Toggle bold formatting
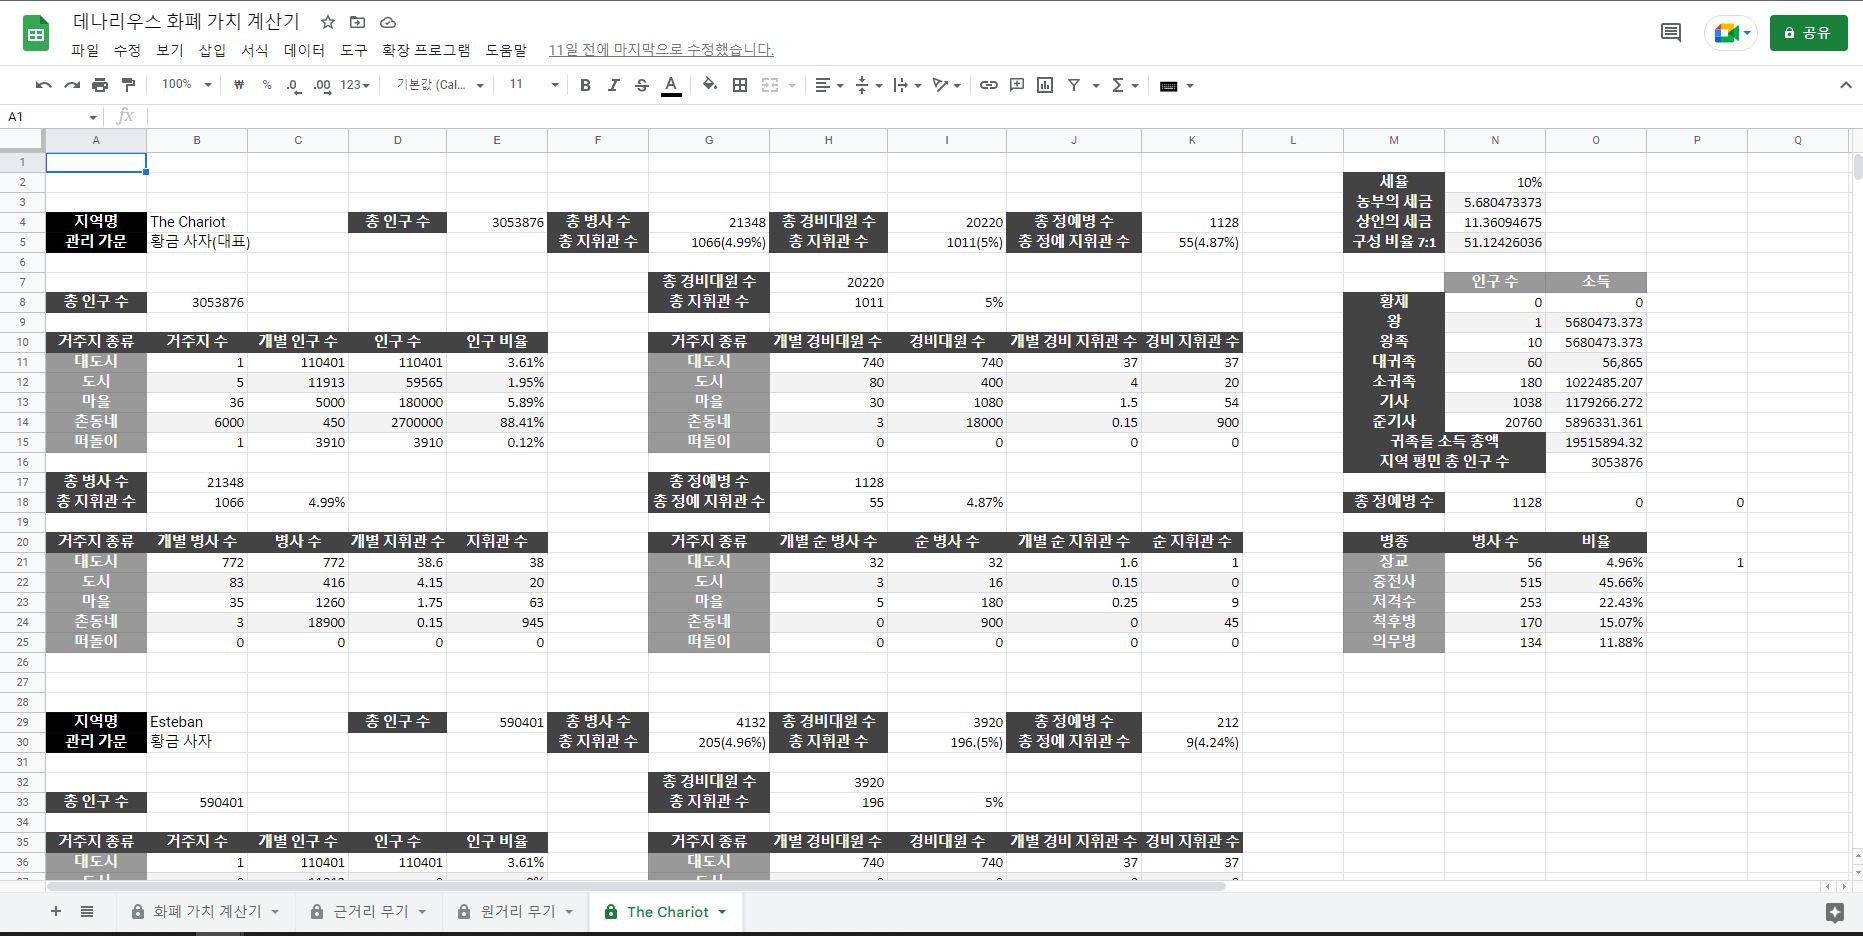Screen dimensions: 1863x936 point(585,85)
